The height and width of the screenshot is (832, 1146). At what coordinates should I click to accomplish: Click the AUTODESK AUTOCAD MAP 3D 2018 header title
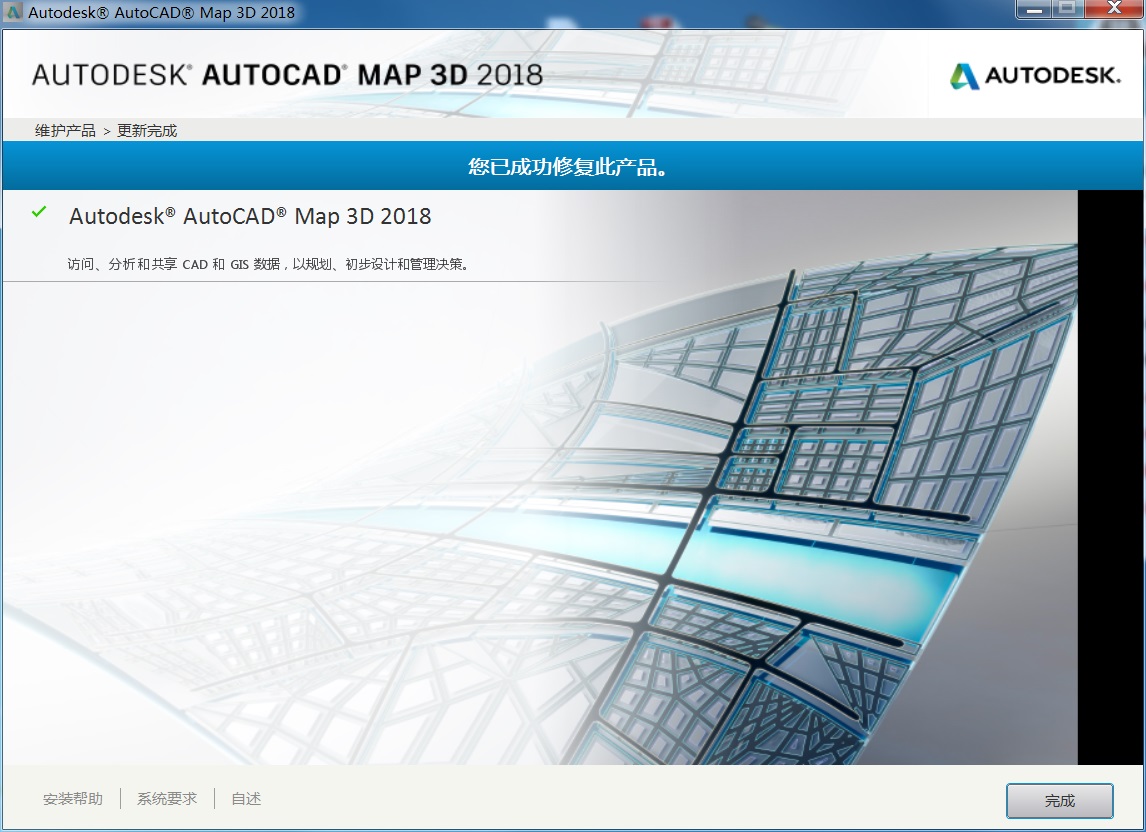287,75
